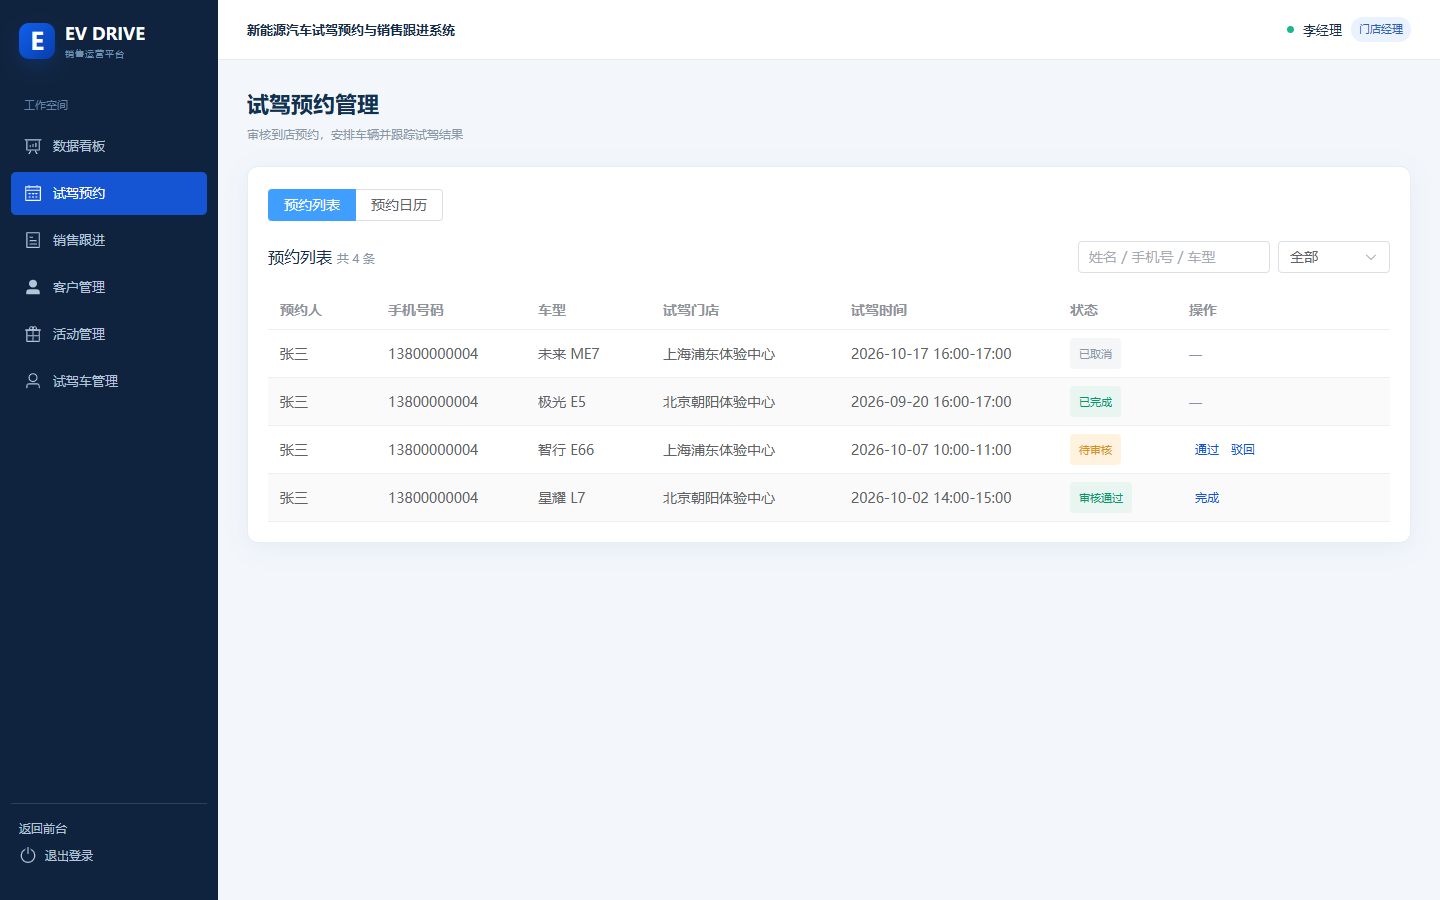Select the 试驾预约 calendar icon in sidebar

[33, 193]
